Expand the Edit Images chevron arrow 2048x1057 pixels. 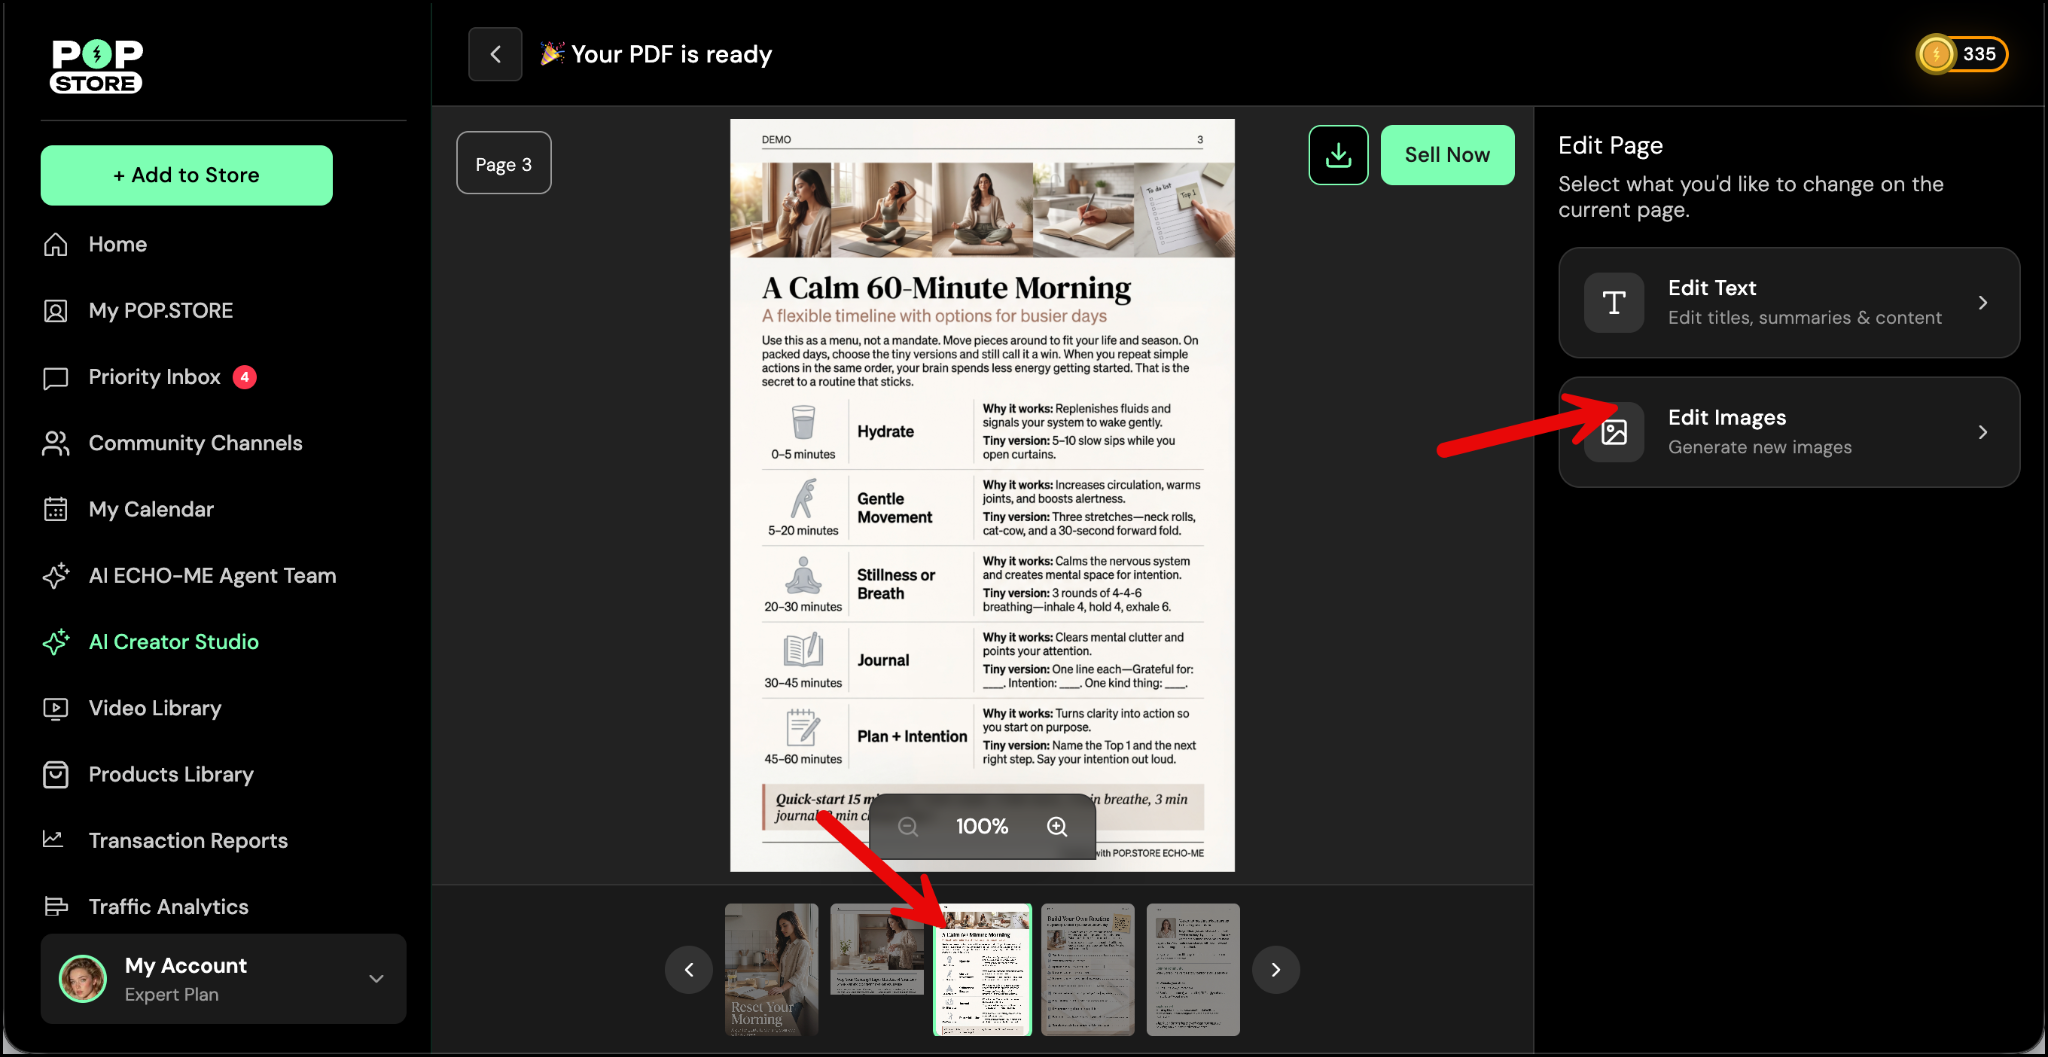tap(1982, 432)
